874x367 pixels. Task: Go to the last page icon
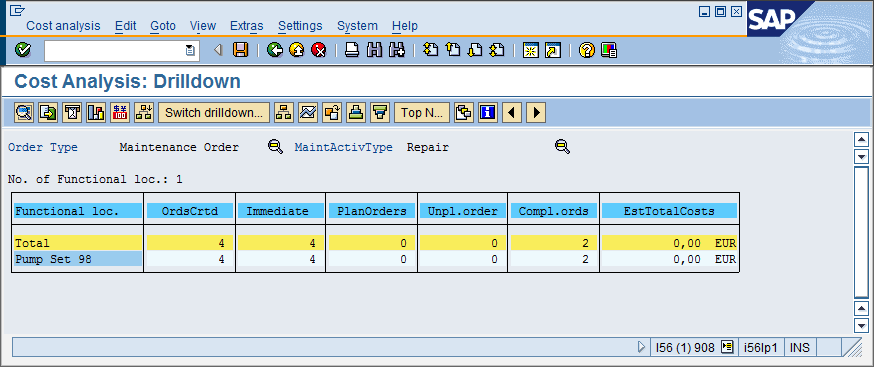(497, 50)
